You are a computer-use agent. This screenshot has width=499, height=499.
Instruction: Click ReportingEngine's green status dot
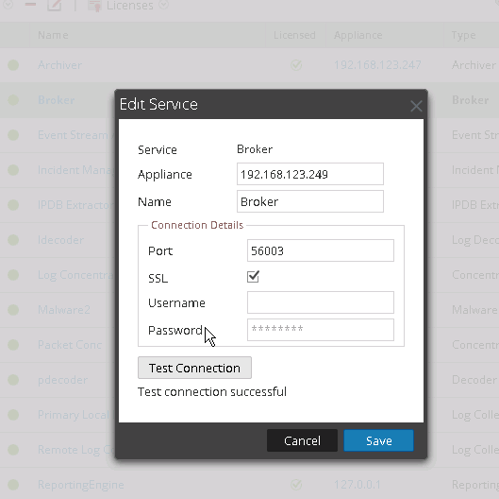[x=13, y=485]
